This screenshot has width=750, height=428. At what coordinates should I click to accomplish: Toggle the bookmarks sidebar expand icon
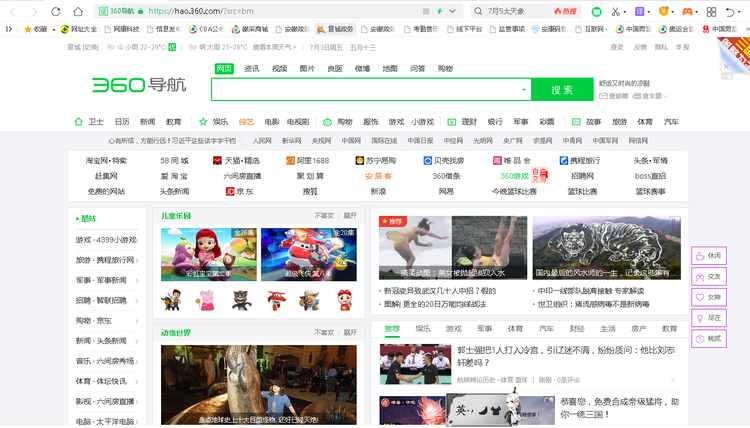[9, 29]
